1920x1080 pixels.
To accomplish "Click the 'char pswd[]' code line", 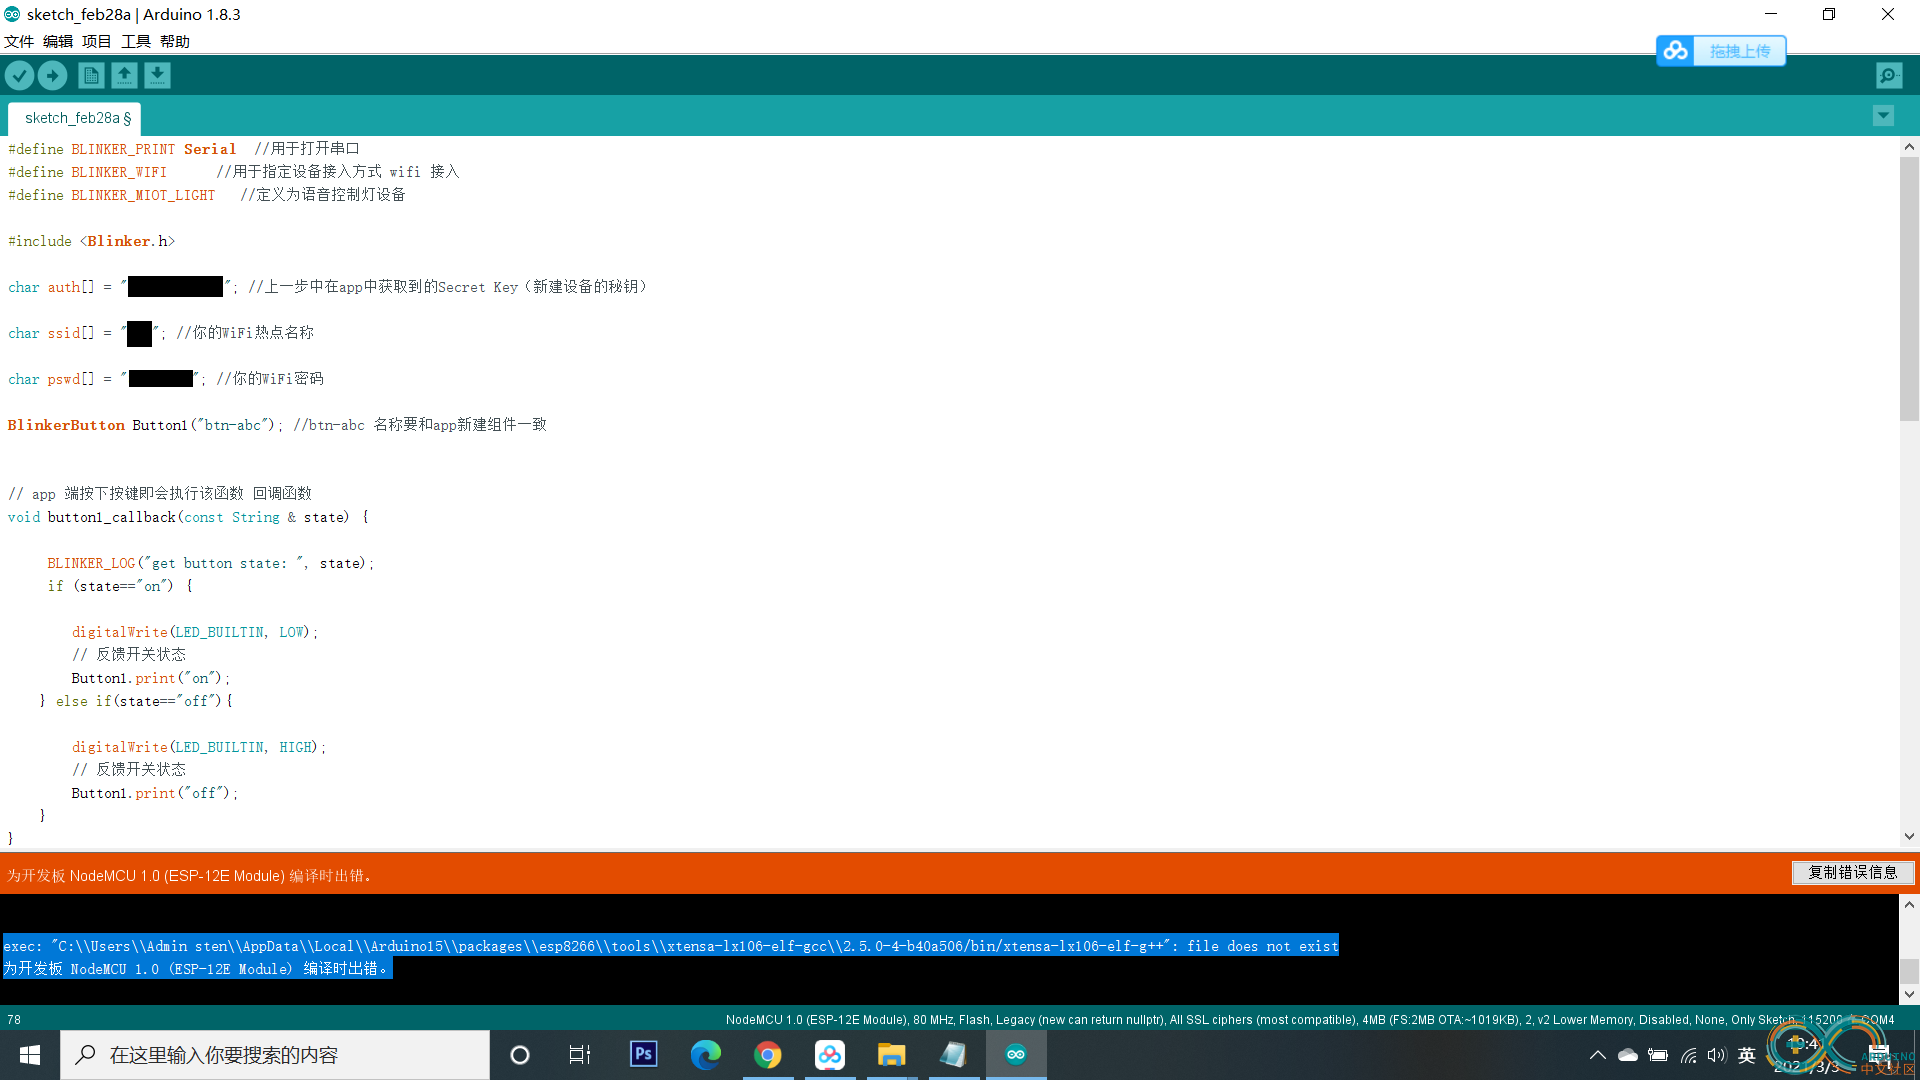I will [x=166, y=379].
